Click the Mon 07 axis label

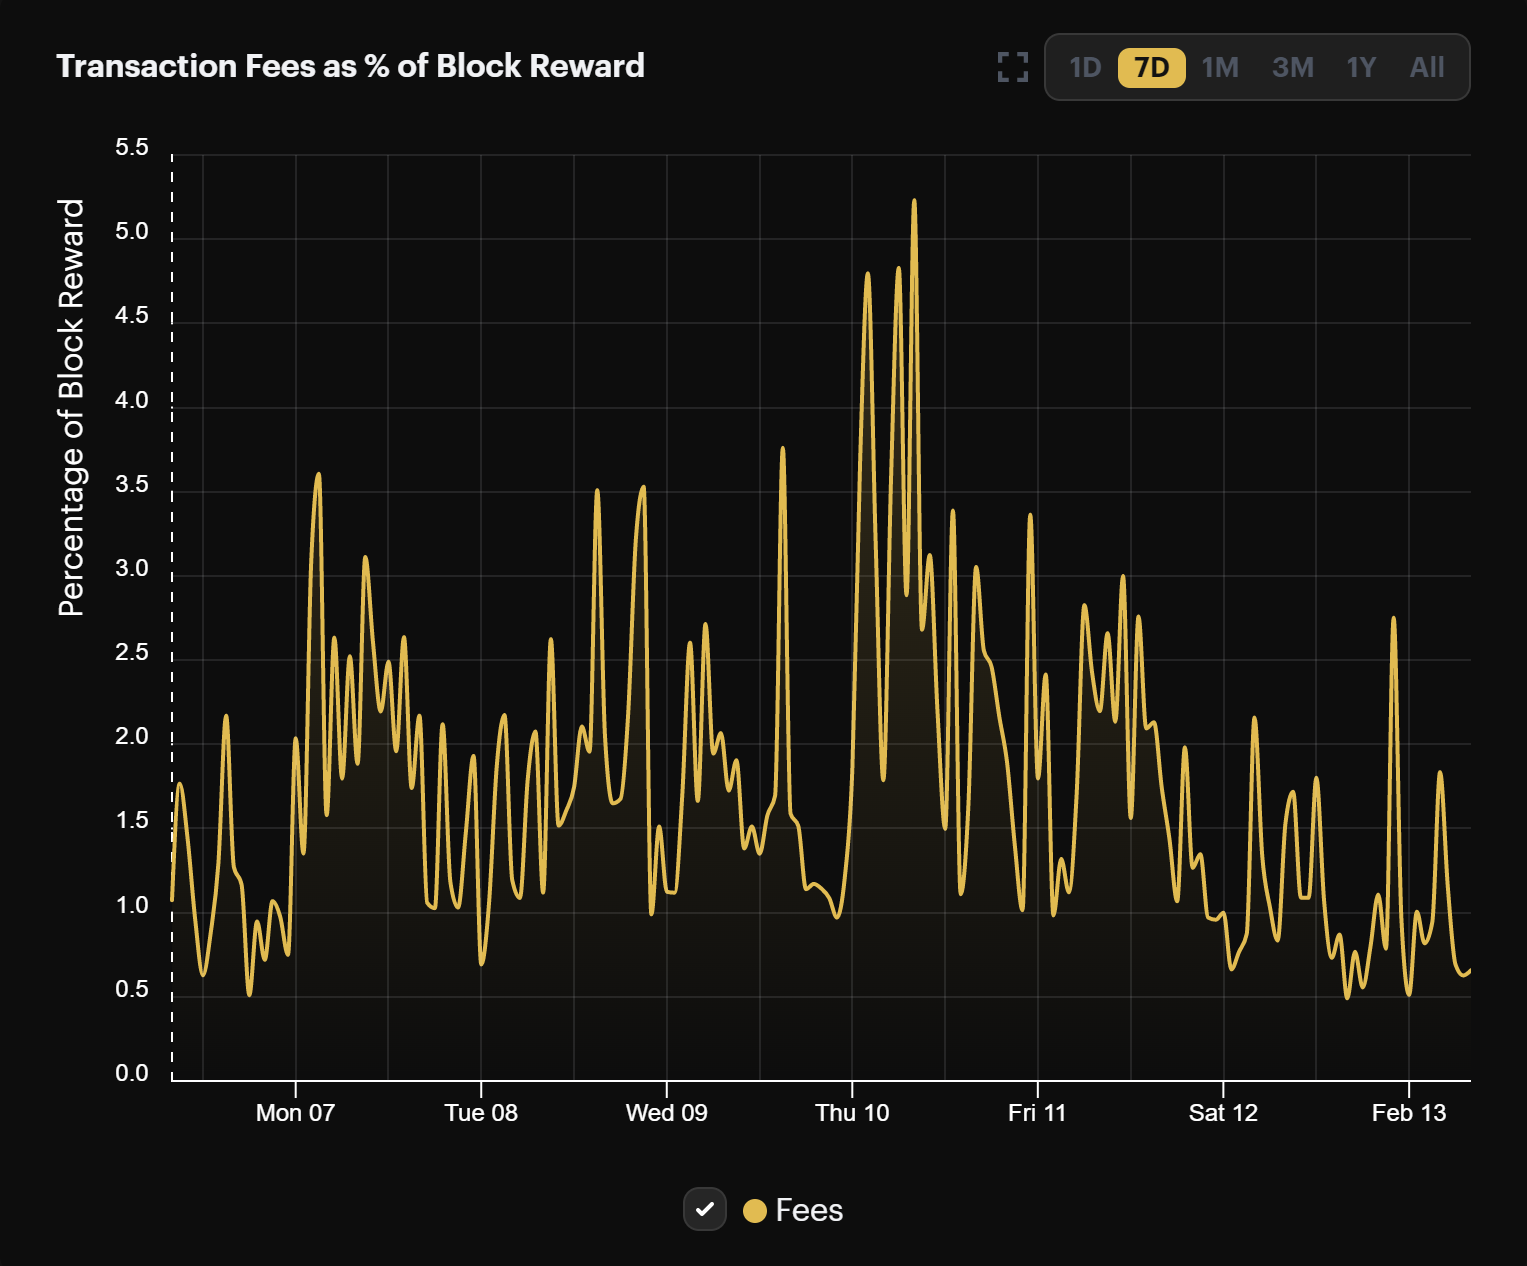(295, 1112)
